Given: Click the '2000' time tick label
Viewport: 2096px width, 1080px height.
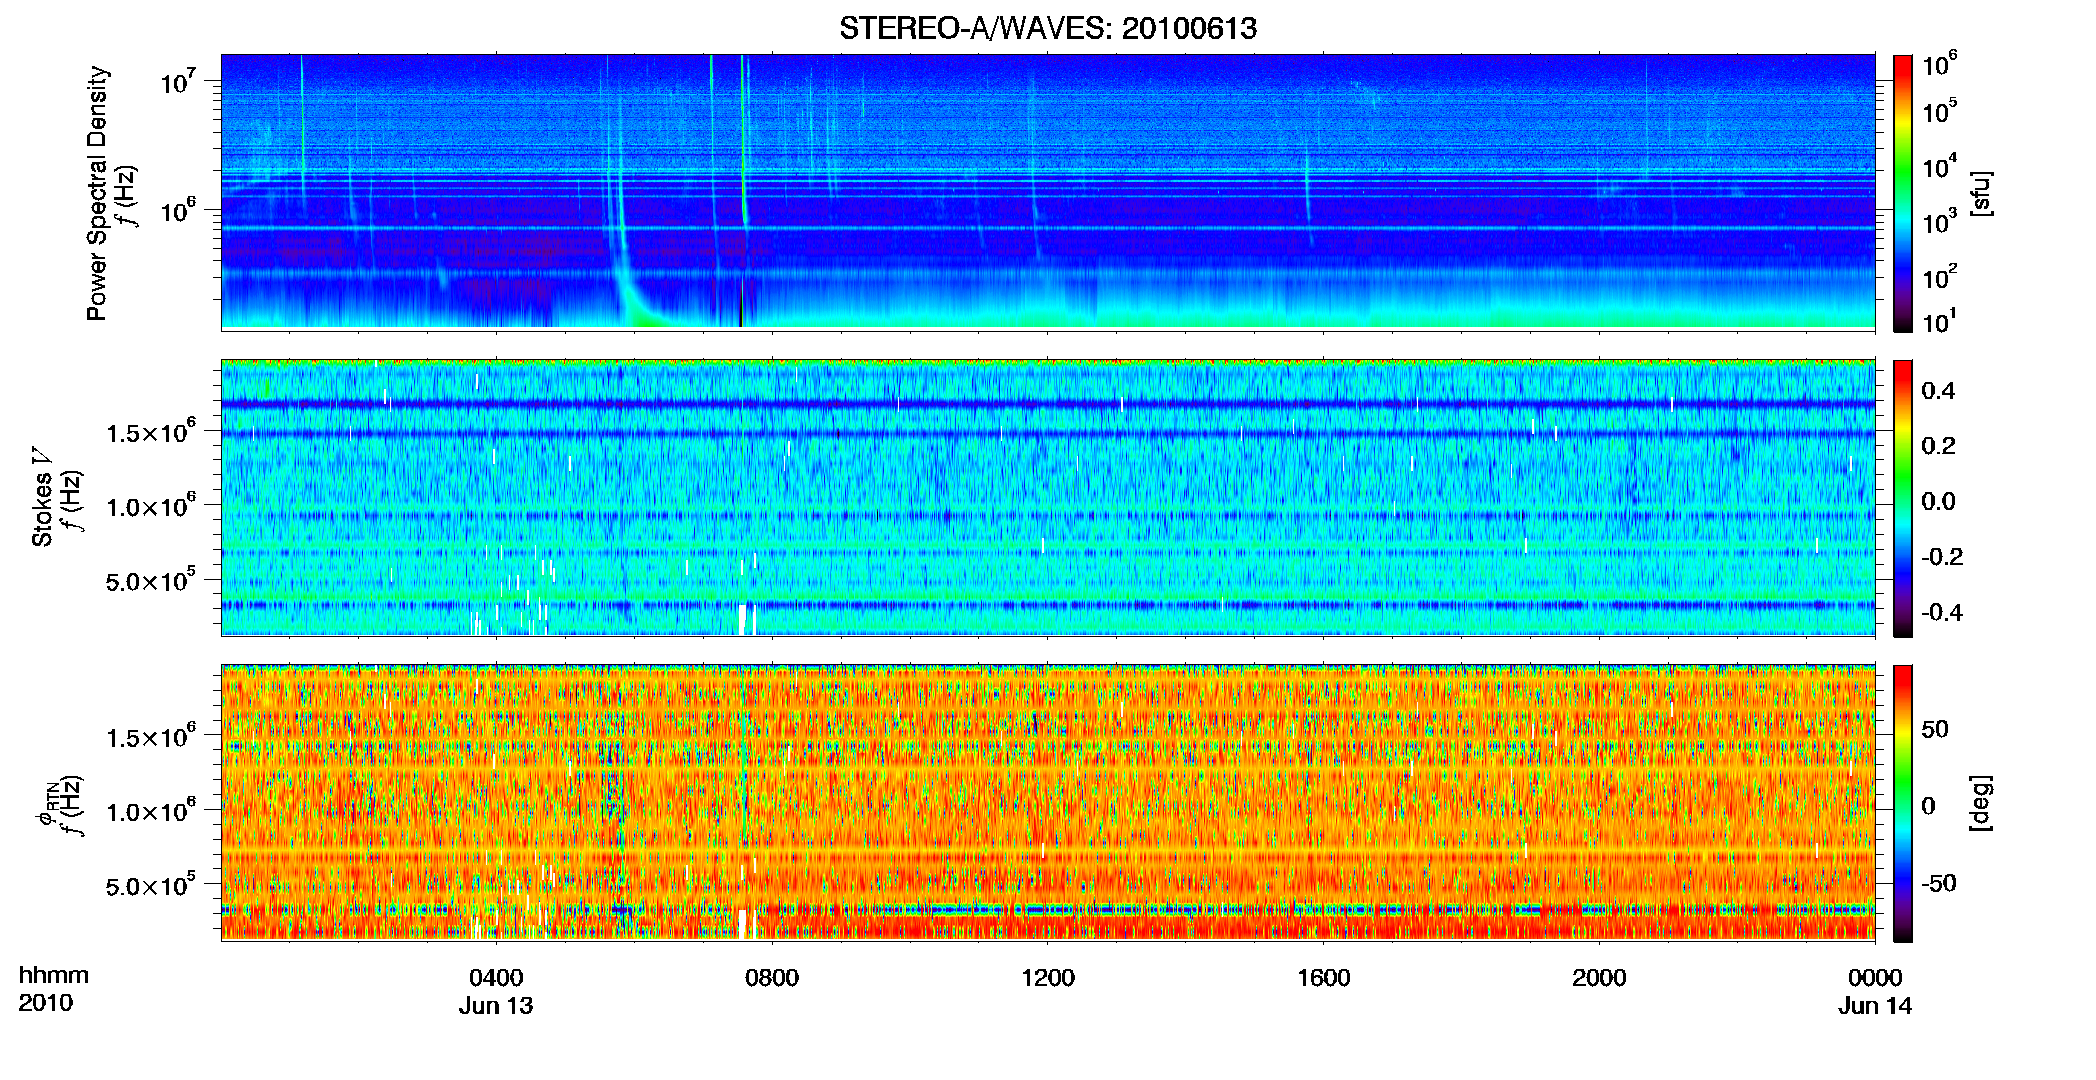Looking at the screenshot, I should [1599, 978].
